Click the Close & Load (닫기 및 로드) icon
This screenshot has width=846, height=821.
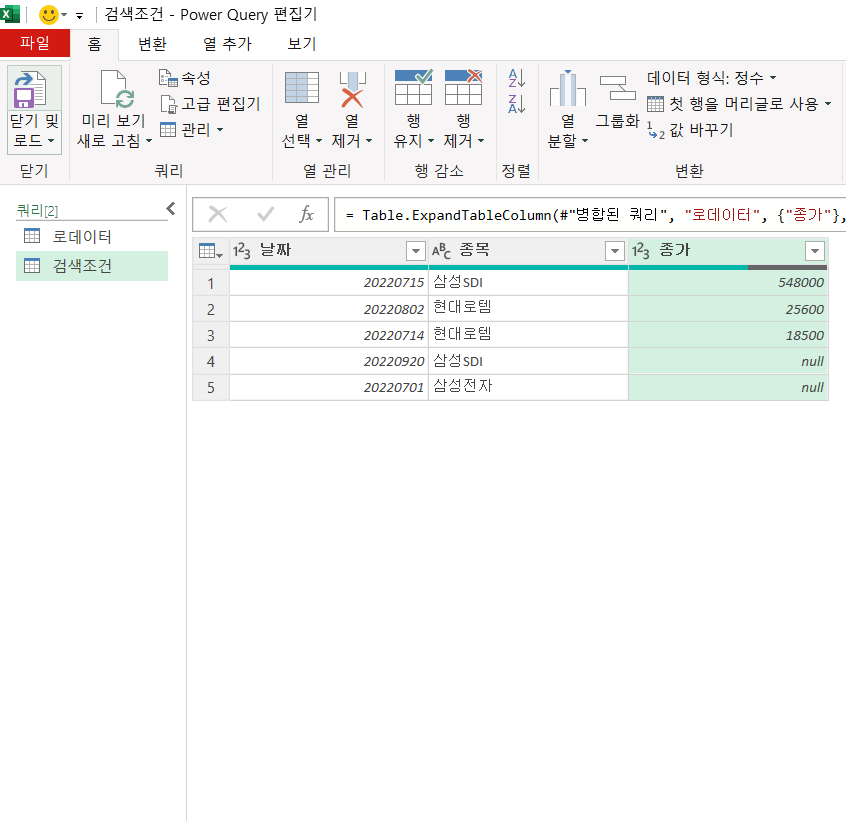(x=30, y=90)
